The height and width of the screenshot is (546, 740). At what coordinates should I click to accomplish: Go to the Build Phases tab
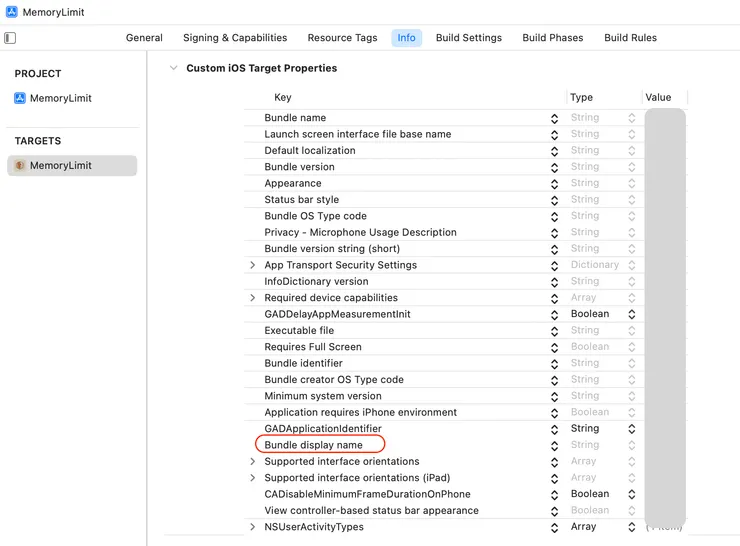pos(552,38)
